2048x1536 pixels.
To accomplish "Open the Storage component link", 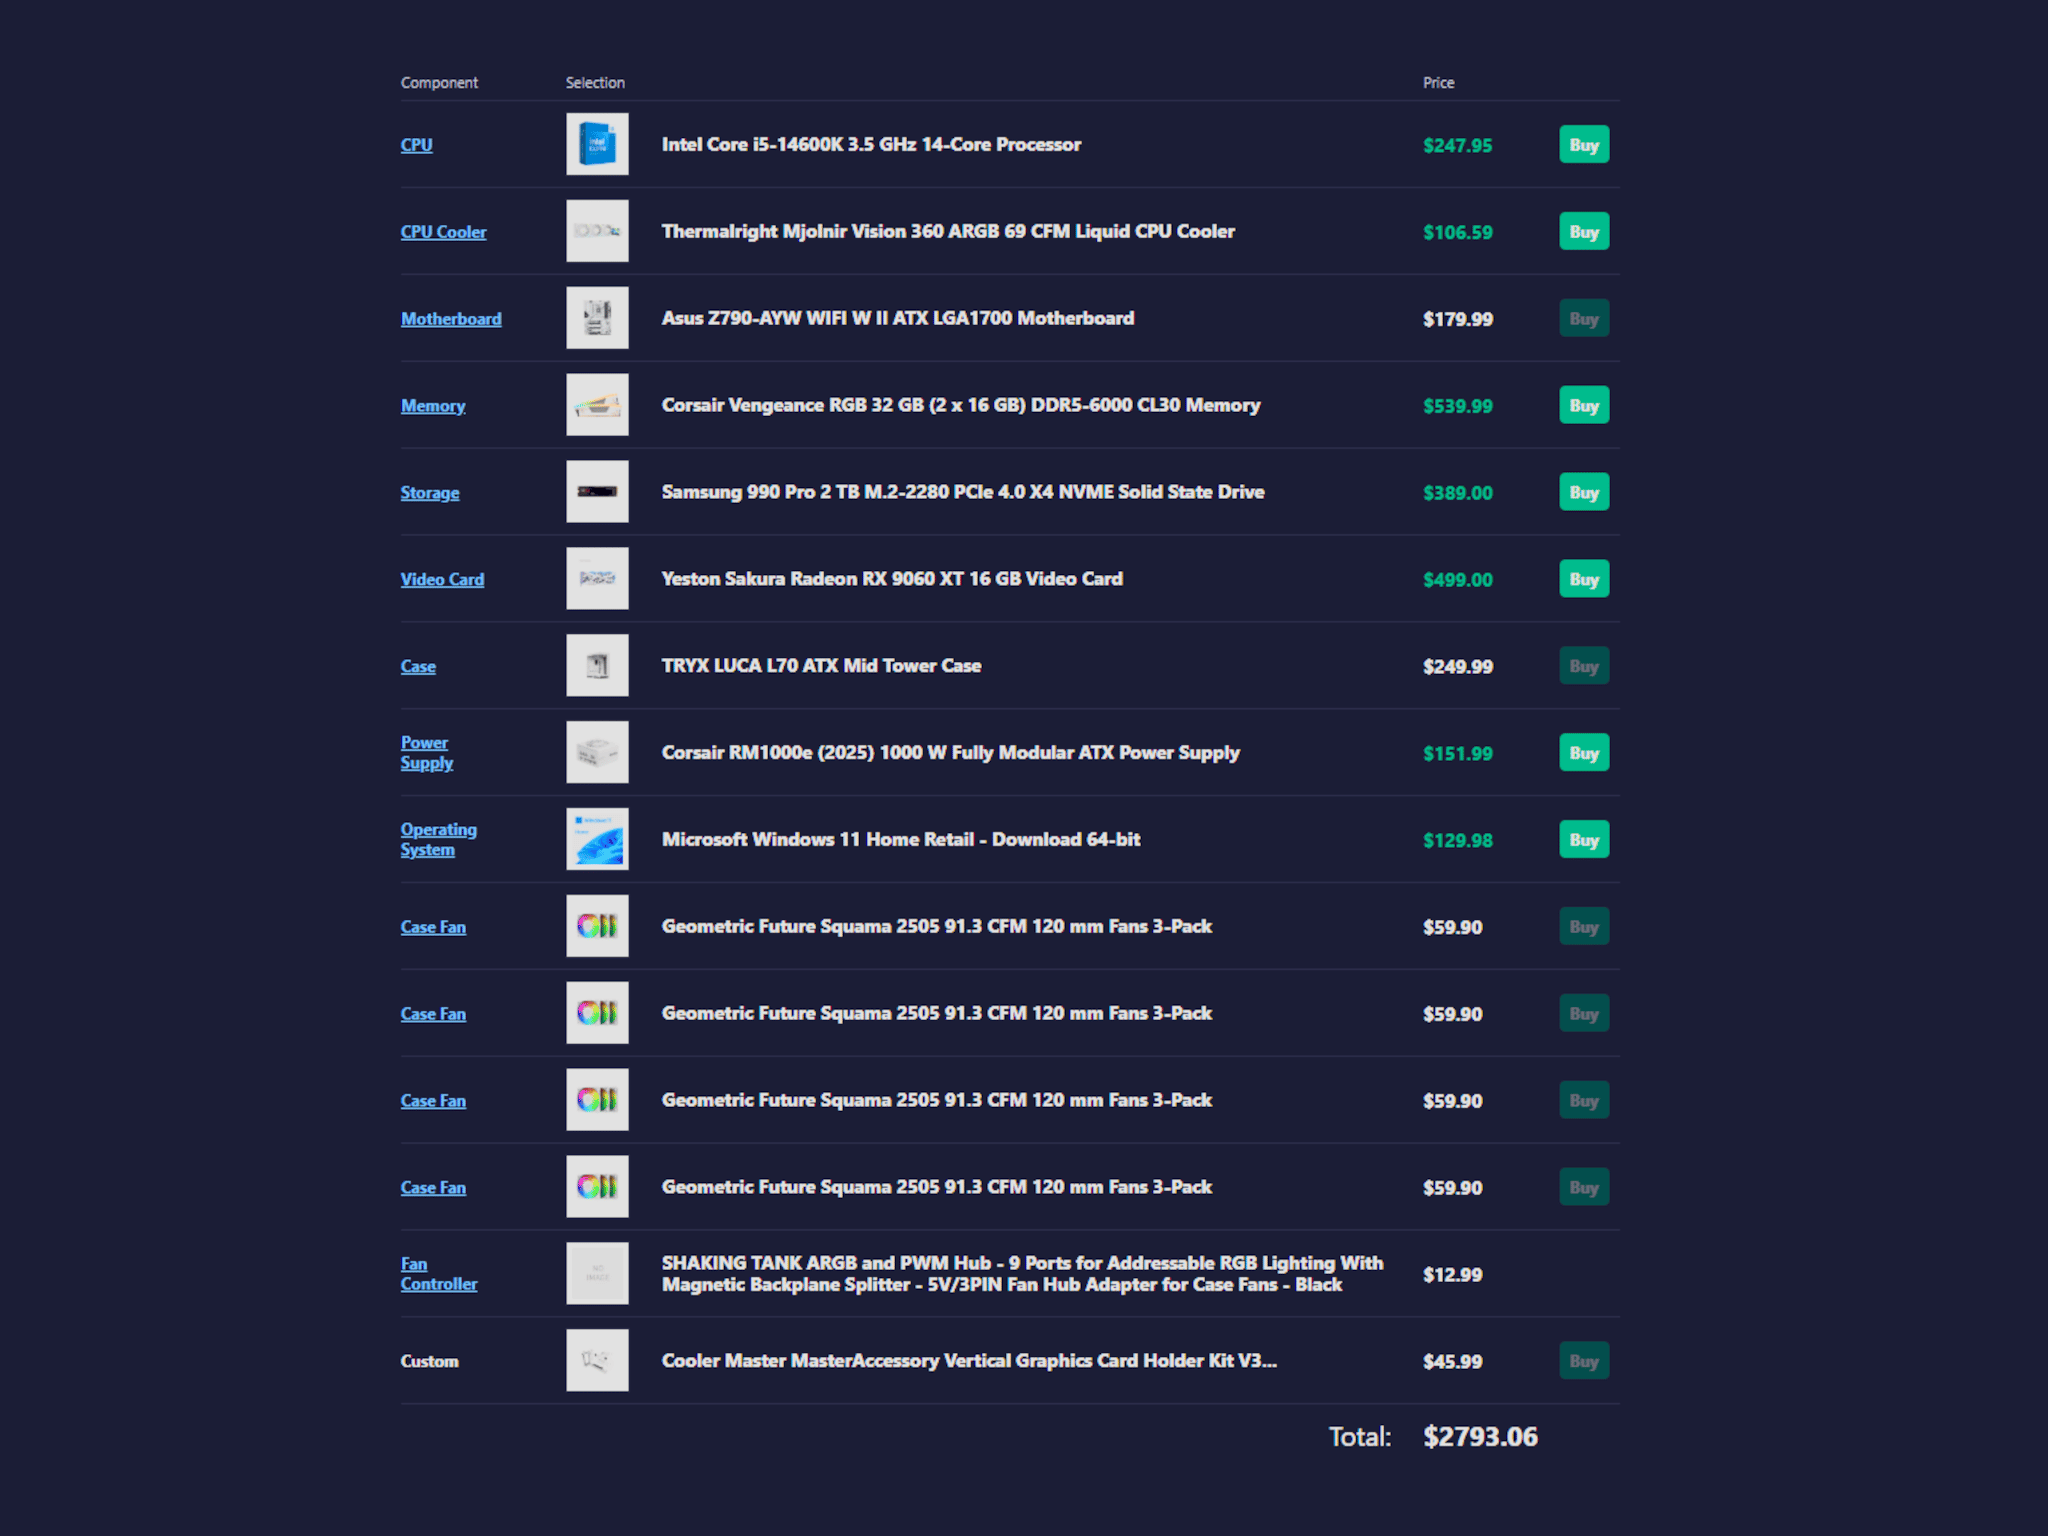I will point(430,493).
